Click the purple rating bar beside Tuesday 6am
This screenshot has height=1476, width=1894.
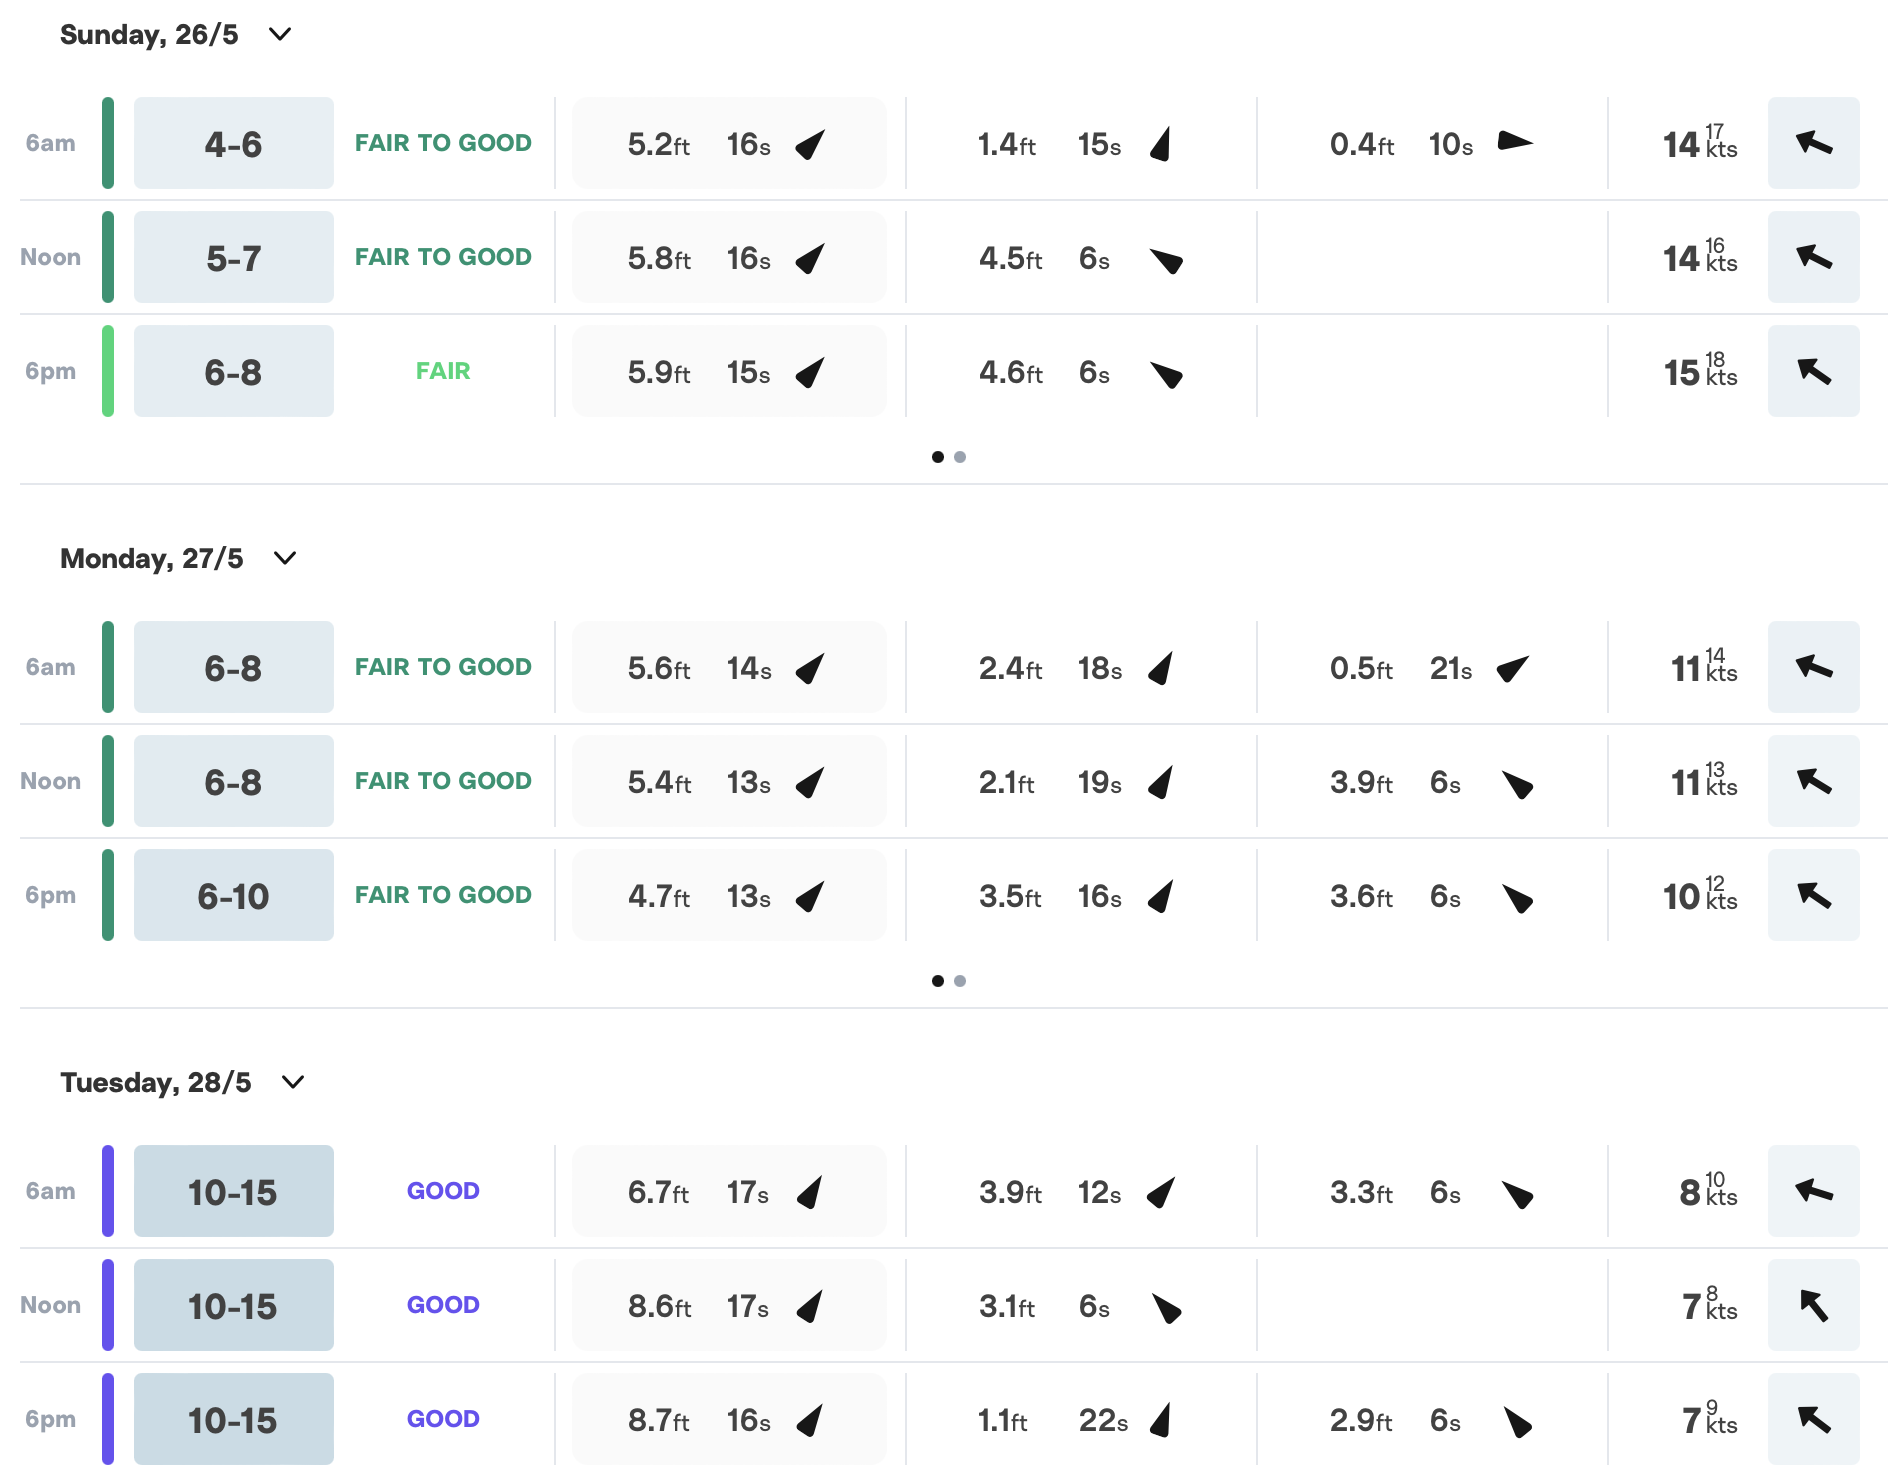point(107,1191)
